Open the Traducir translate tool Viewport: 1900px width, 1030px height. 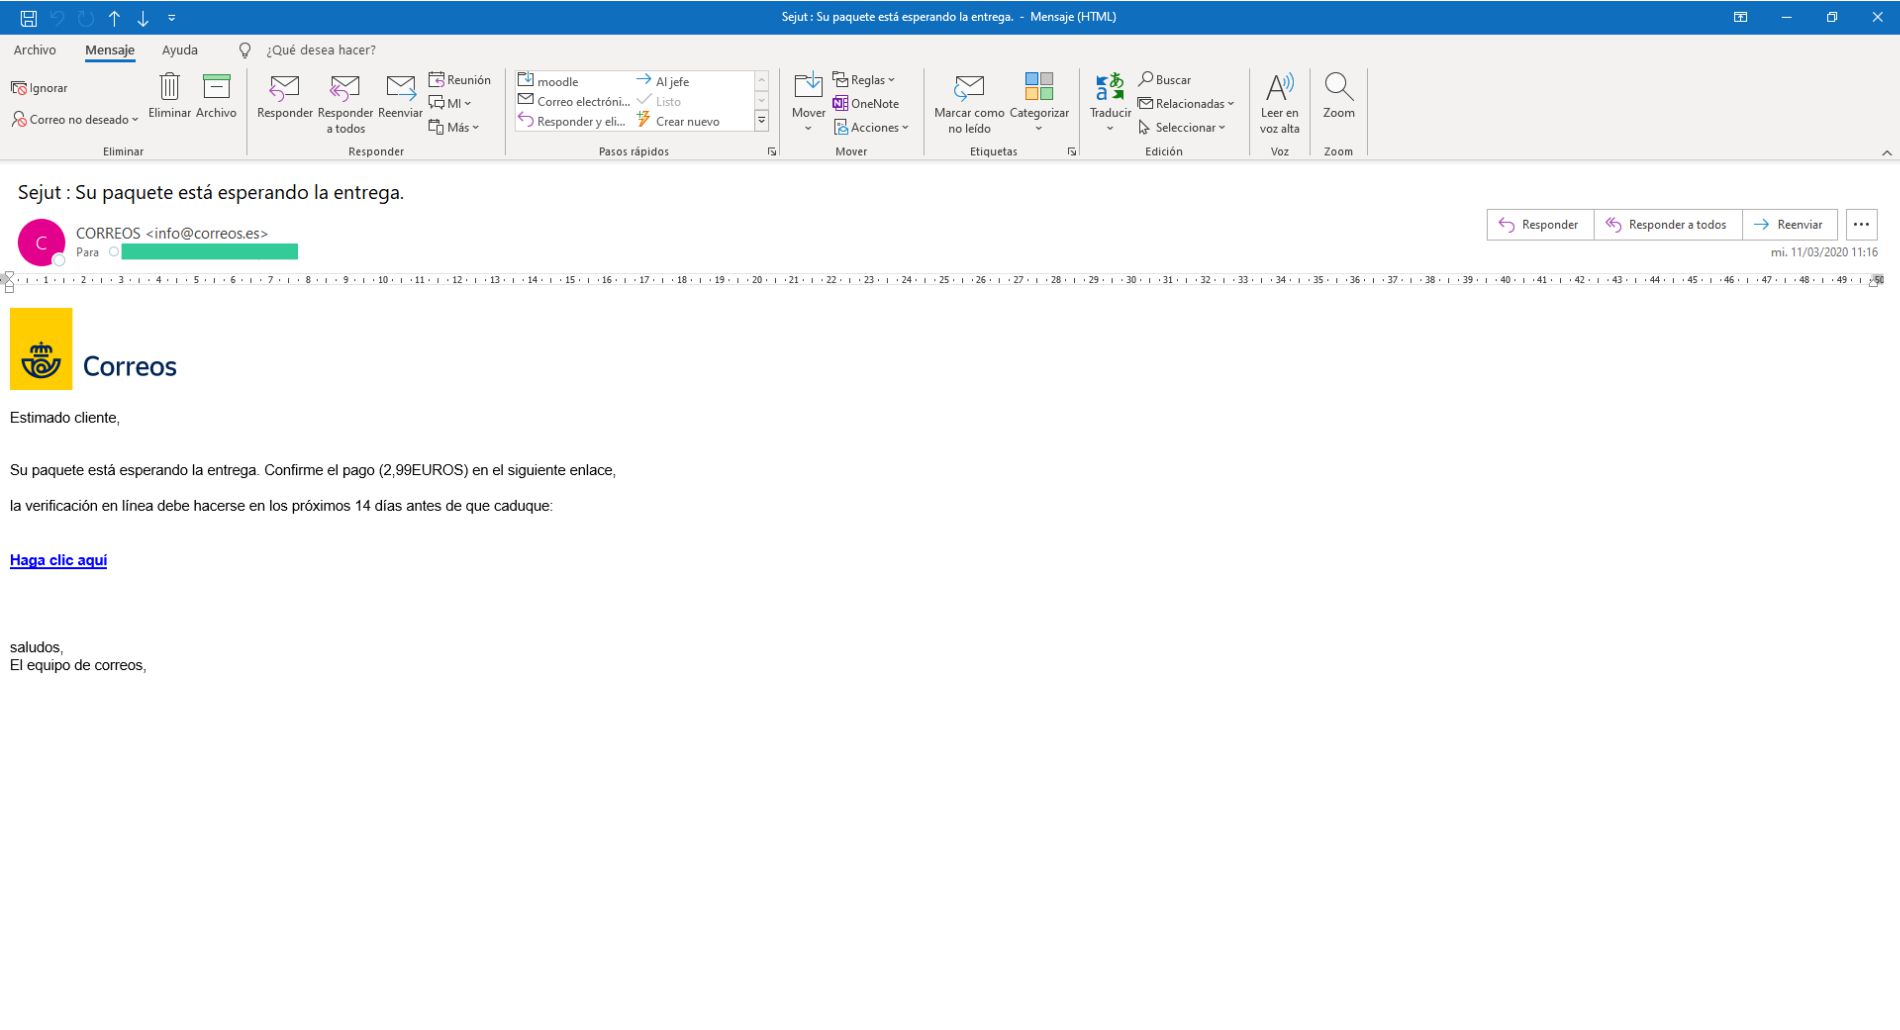pos(1110,90)
